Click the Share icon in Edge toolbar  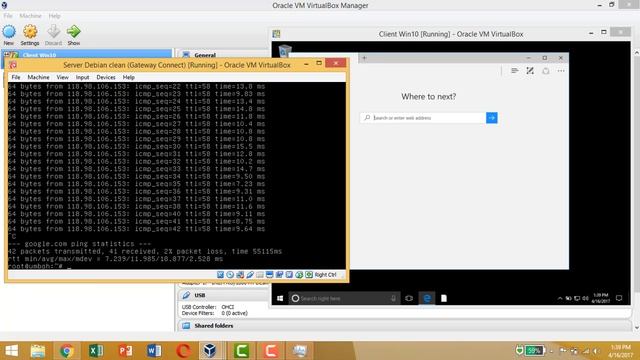[x=546, y=71]
